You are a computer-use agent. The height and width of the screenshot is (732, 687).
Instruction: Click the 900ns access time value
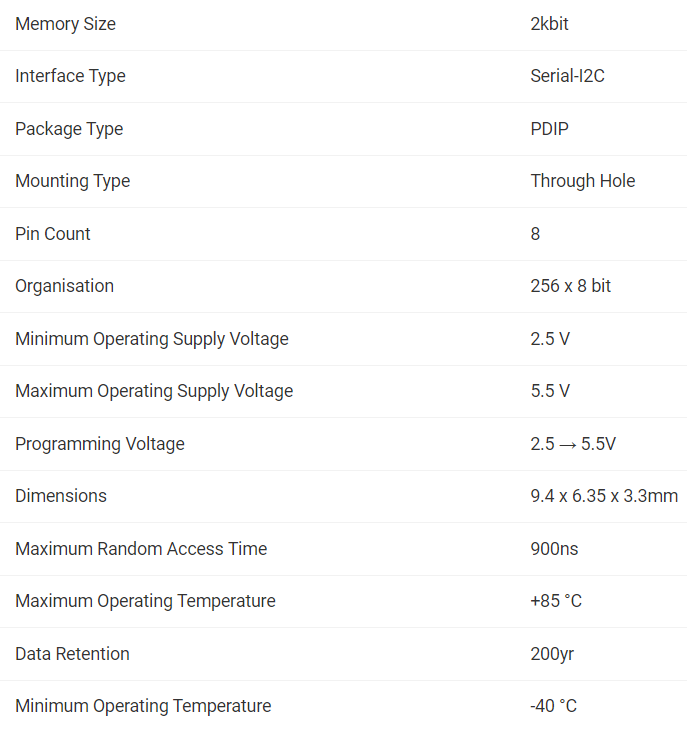pos(554,549)
